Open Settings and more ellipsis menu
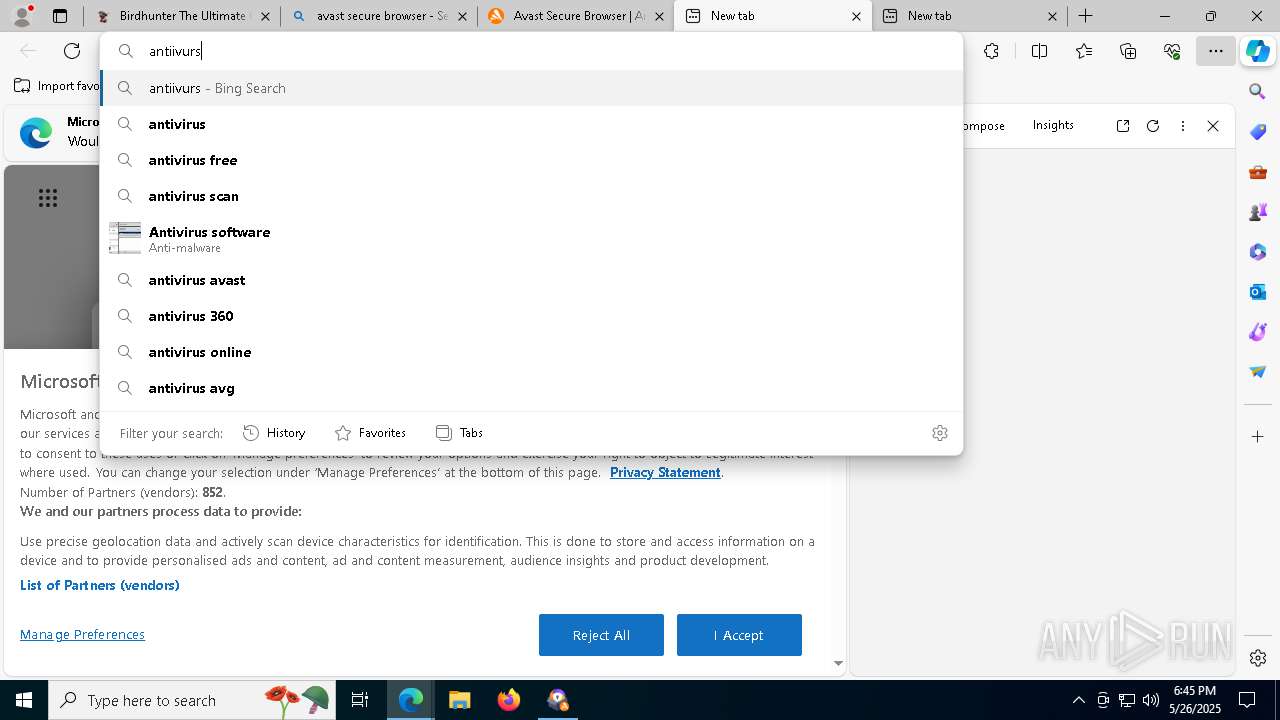The image size is (1280, 720). click(1216, 51)
